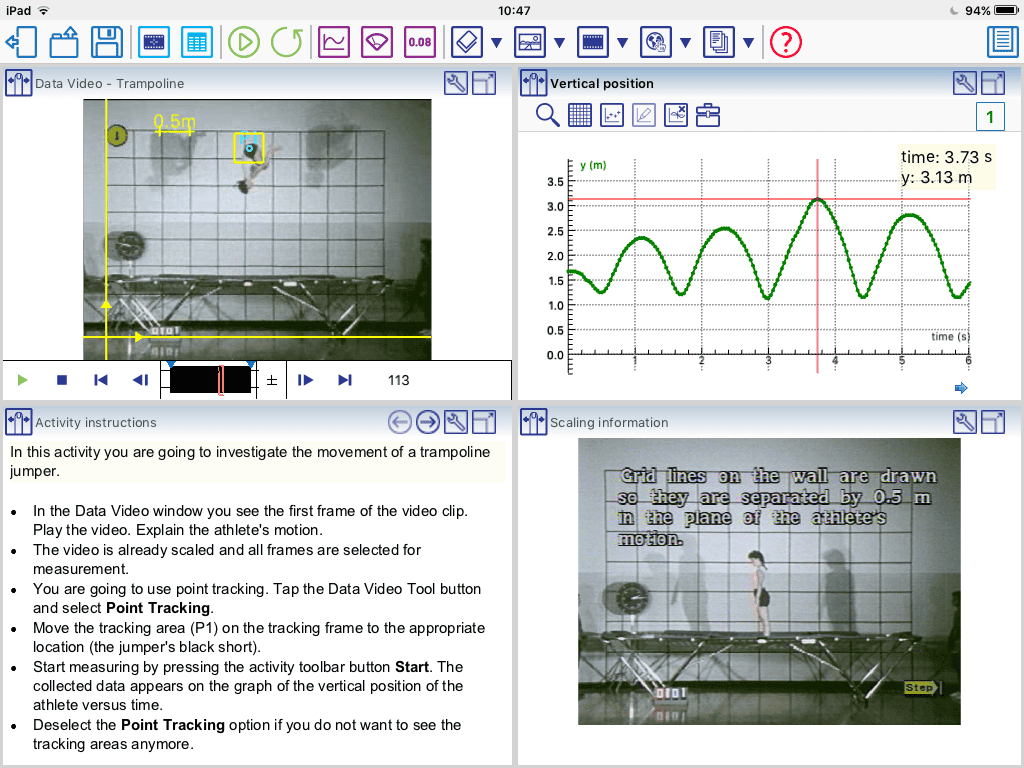Go to next activity instructions page

428,422
